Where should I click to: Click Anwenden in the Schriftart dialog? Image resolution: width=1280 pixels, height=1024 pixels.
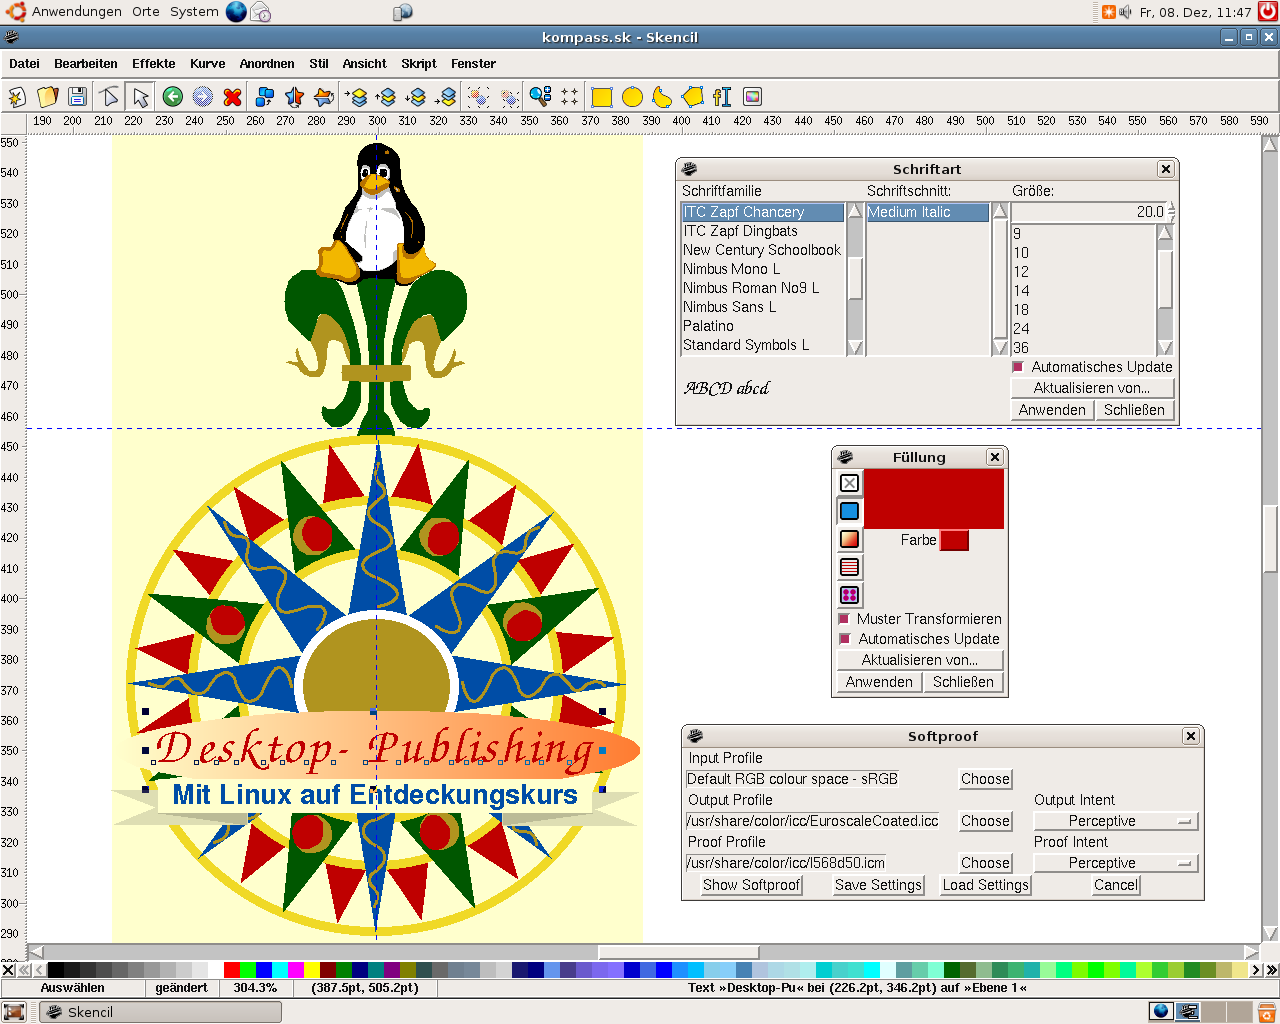1052,410
